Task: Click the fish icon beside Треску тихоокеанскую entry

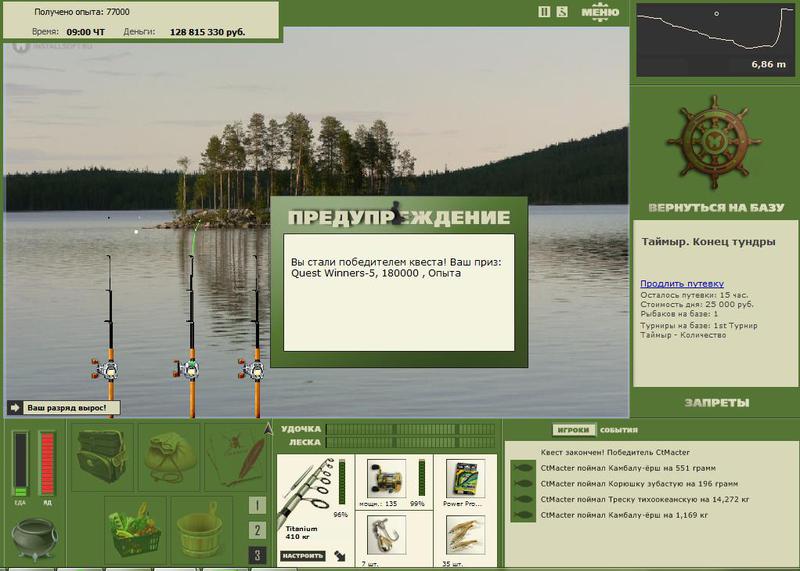Action: coord(523,500)
